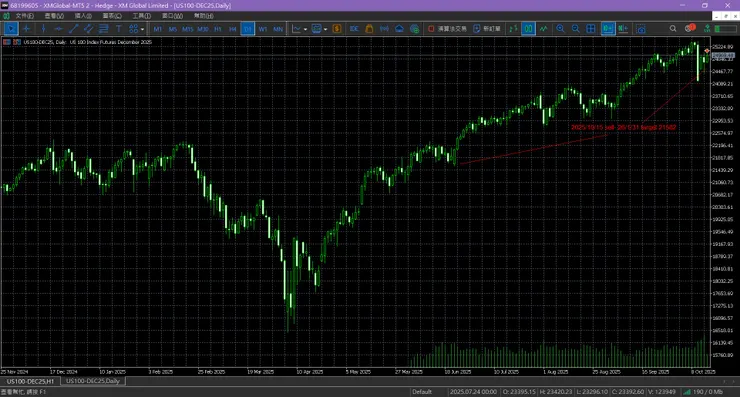This screenshot has width=740, height=397.
Task: Switch chart to H1 timeframe
Action: click(218, 29)
